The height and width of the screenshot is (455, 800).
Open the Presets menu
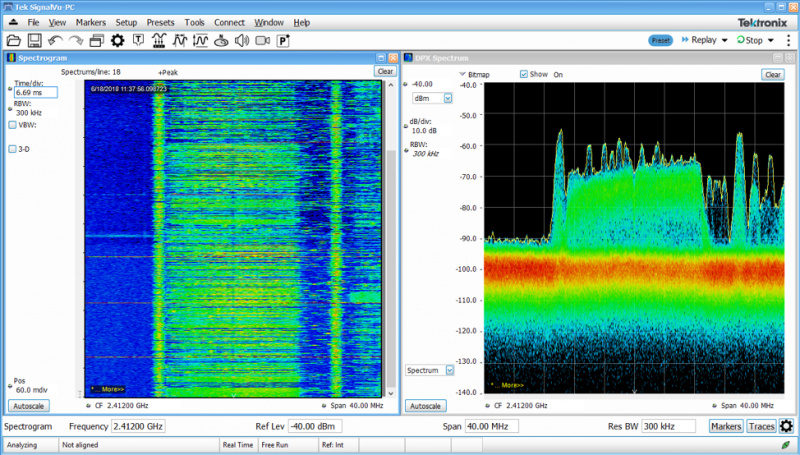click(159, 21)
